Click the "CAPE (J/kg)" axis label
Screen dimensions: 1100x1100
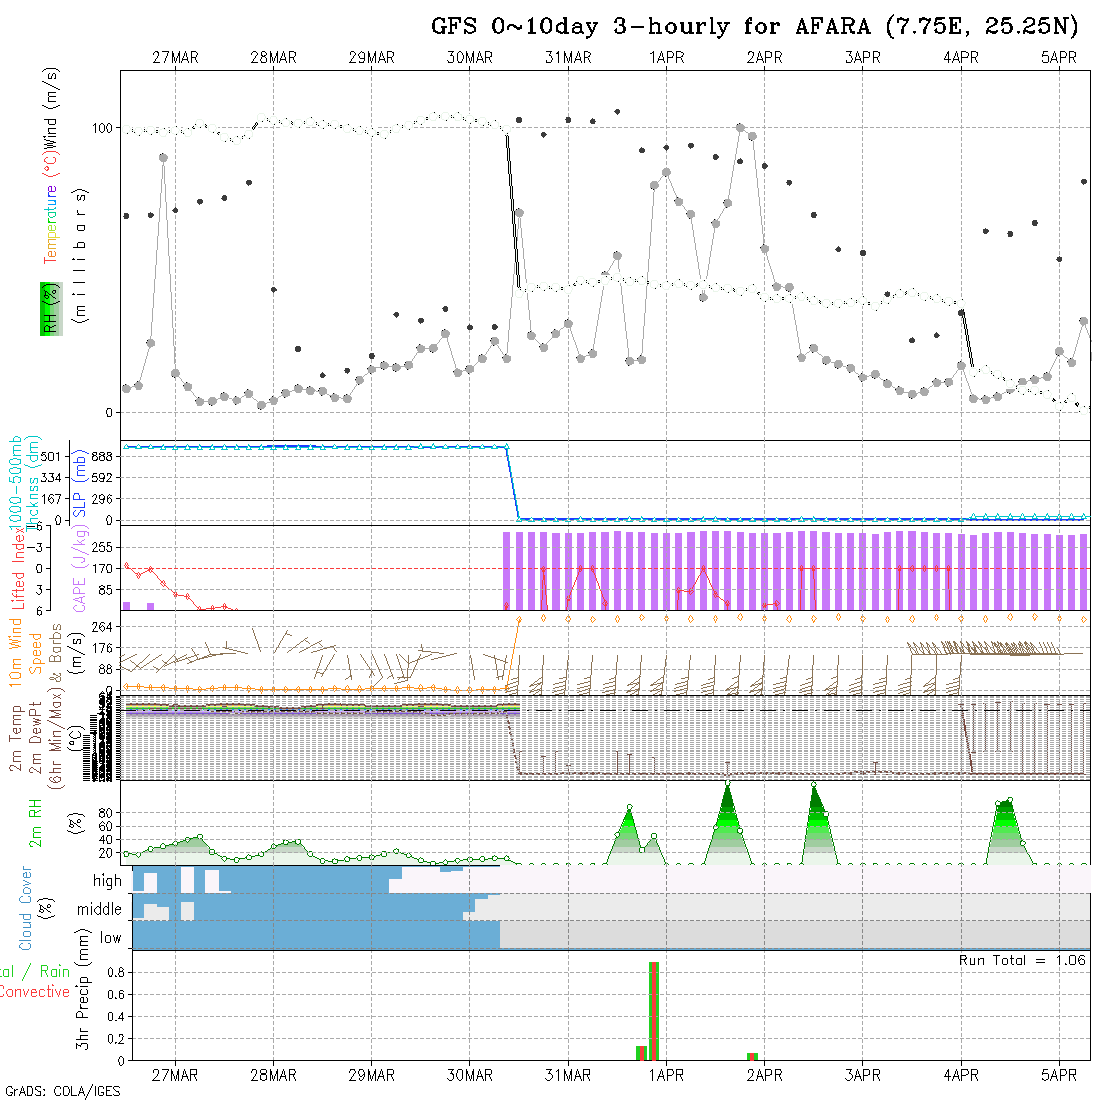pyautogui.click(x=80, y=569)
